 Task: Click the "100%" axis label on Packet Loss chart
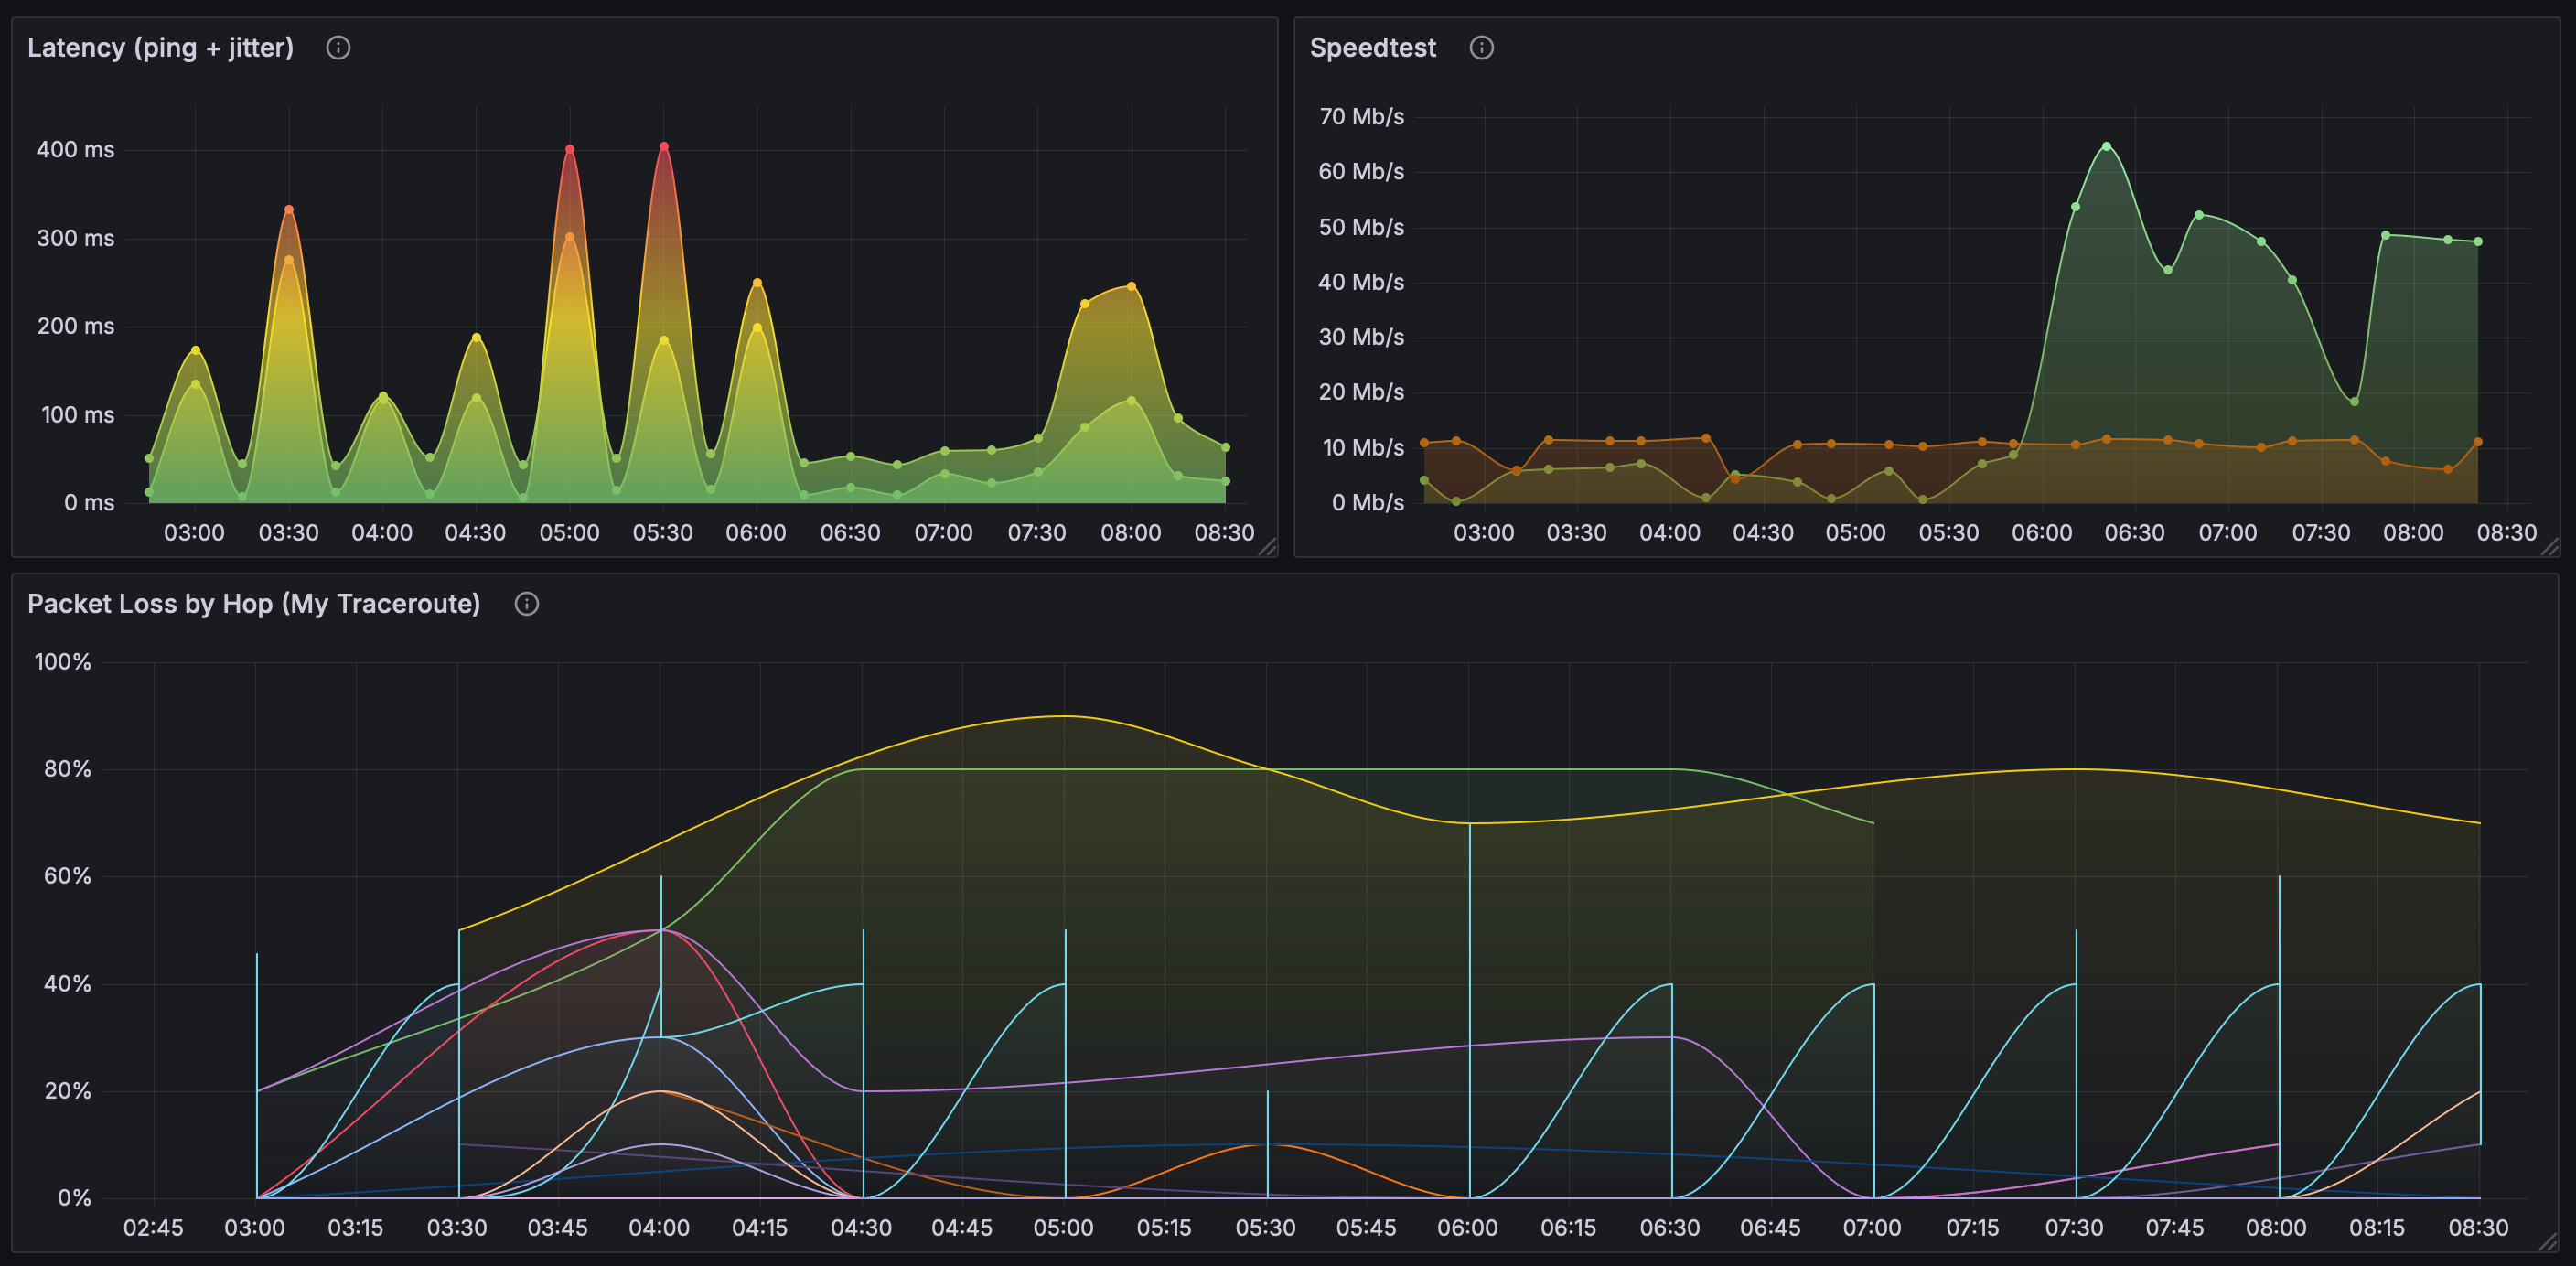[x=64, y=661]
